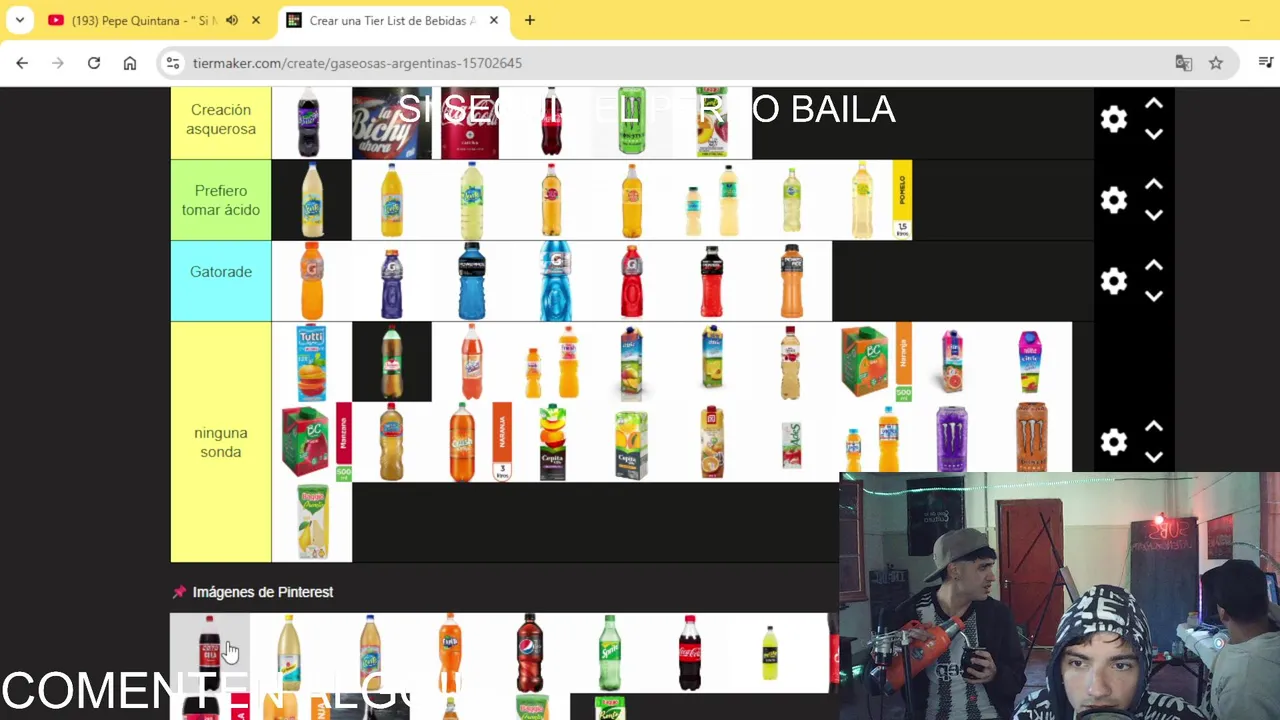Select the purple Monster can in ninguna sonda
This screenshot has width=1280, height=720.
952,439
